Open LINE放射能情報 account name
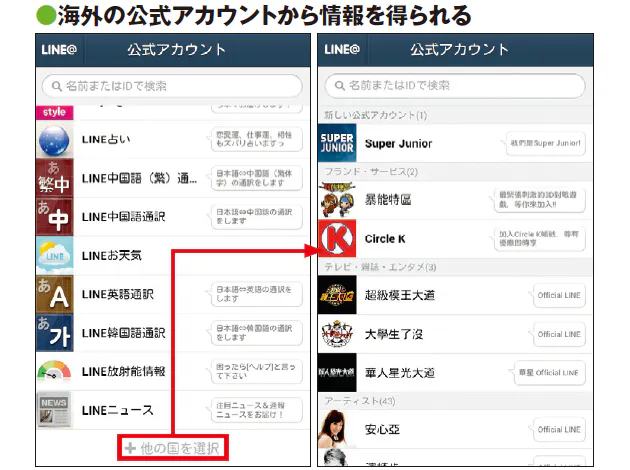The image size is (630, 470). pos(123,372)
